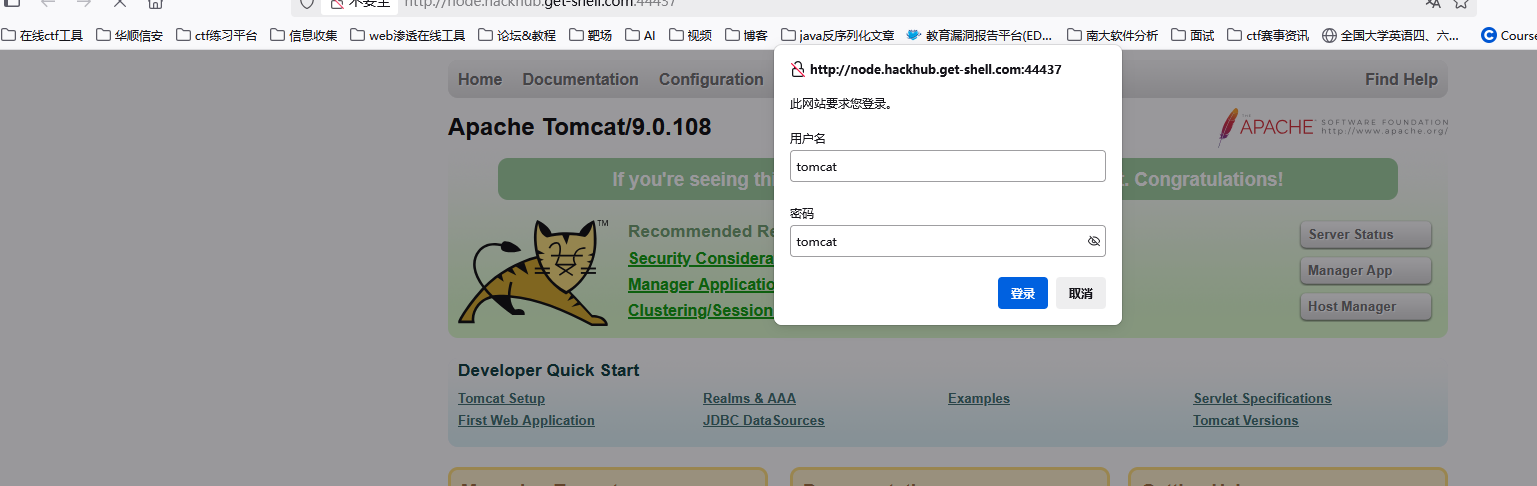Open the Clustering/Session link
The height and width of the screenshot is (486, 1537).
701,310
